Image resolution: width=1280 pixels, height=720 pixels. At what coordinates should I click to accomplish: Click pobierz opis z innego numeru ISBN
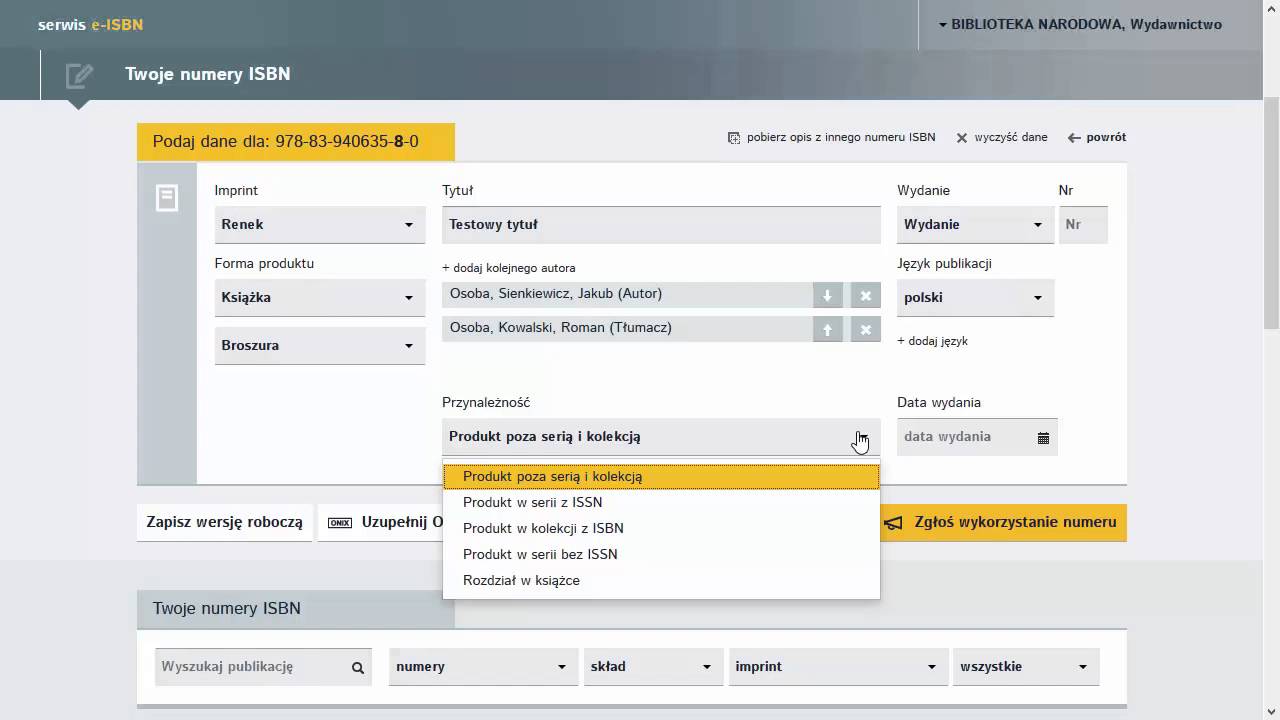point(841,138)
